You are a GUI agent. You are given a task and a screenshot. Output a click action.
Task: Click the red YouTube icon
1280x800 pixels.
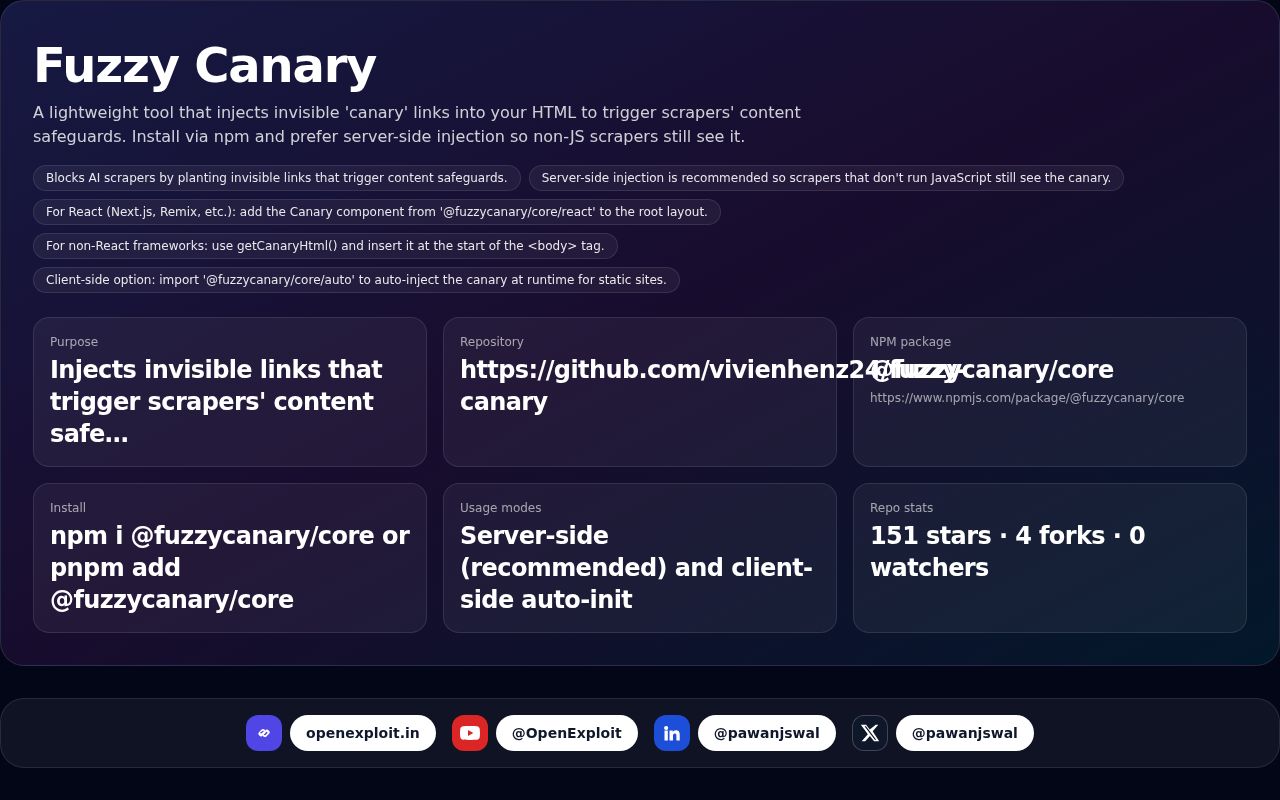470,733
